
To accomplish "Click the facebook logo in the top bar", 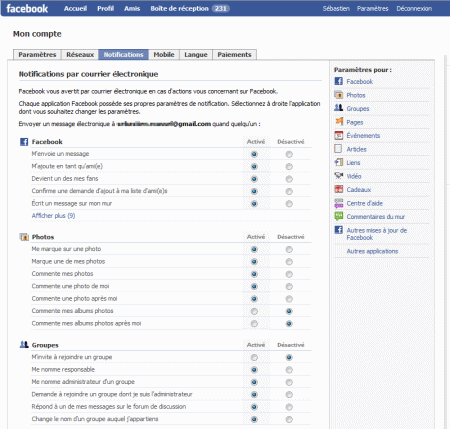I will click(27, 8).
